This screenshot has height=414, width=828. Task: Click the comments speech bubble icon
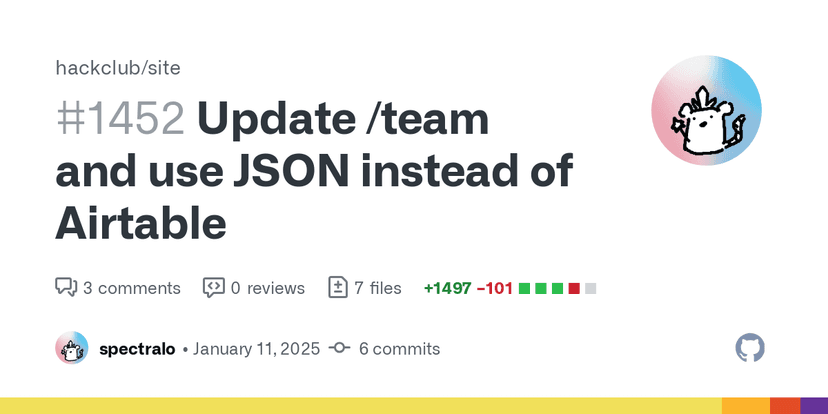pyautogui.click(x=66, y=288)
